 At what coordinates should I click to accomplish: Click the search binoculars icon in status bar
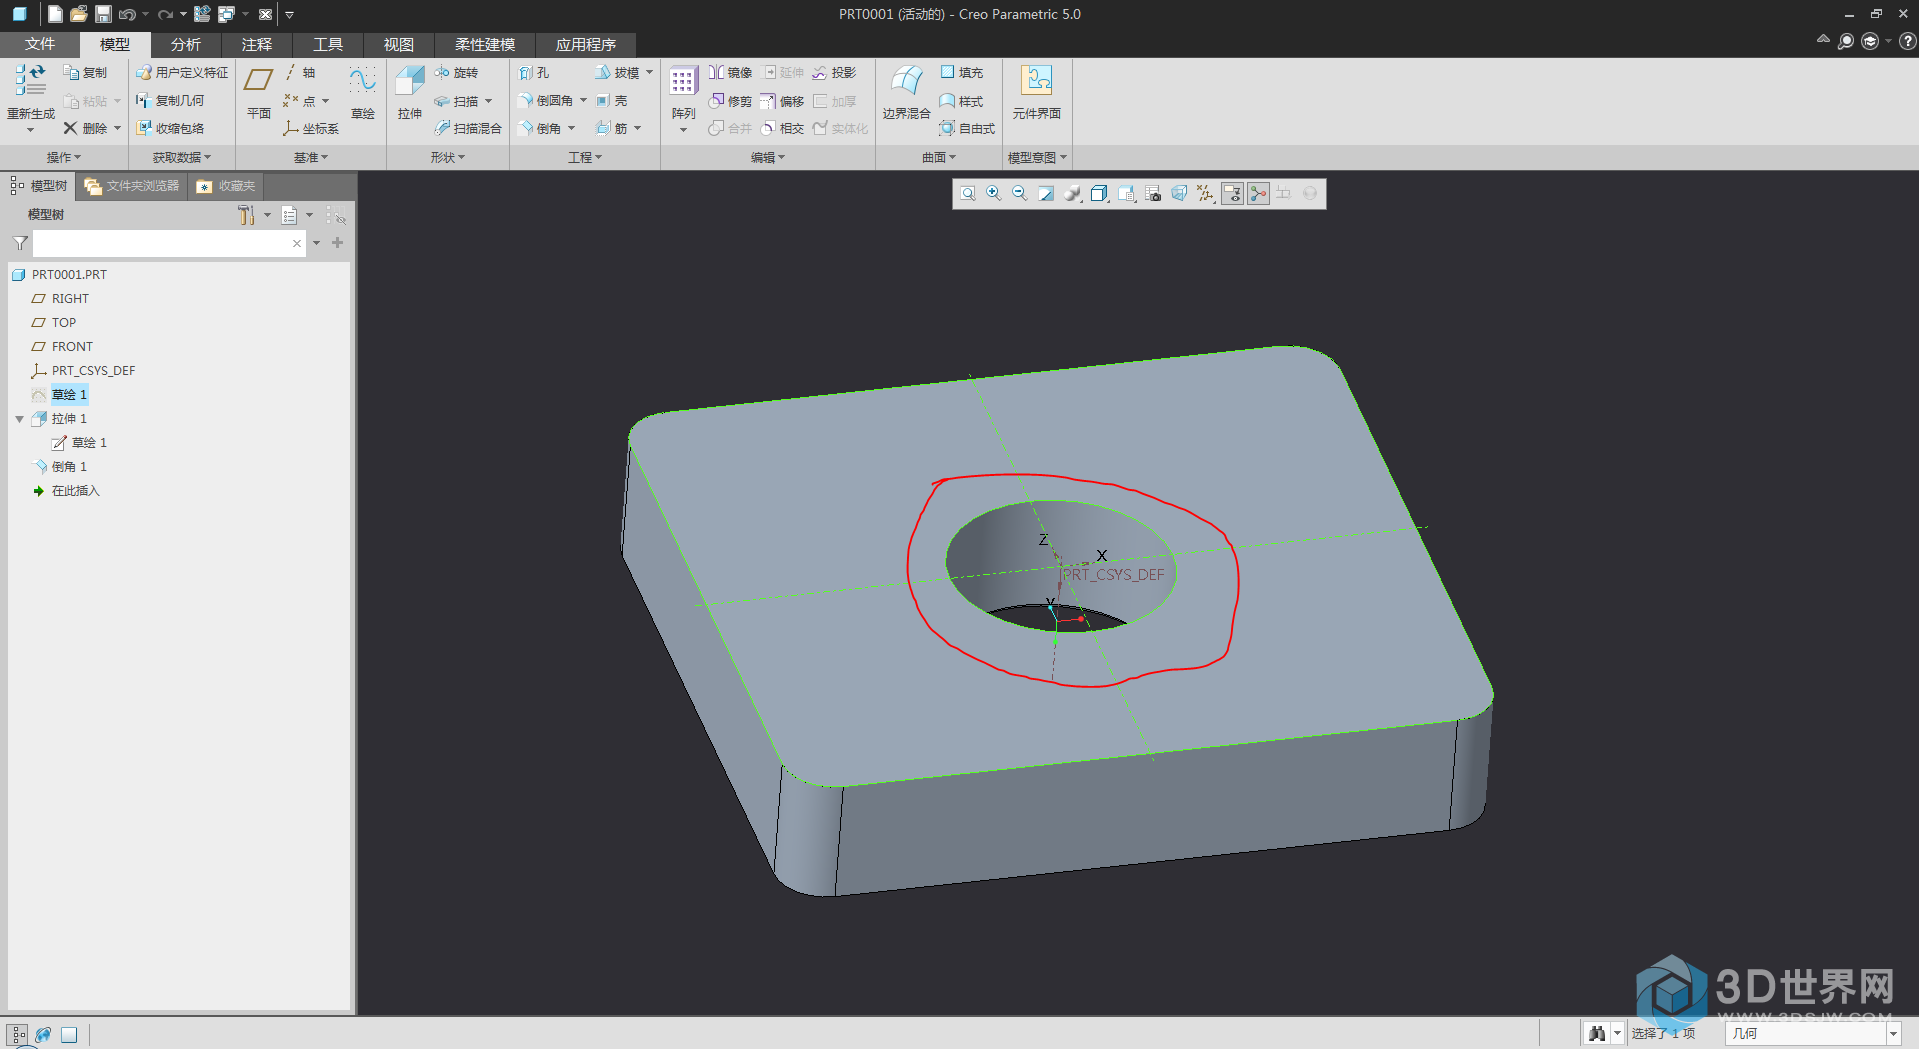1597,1034
